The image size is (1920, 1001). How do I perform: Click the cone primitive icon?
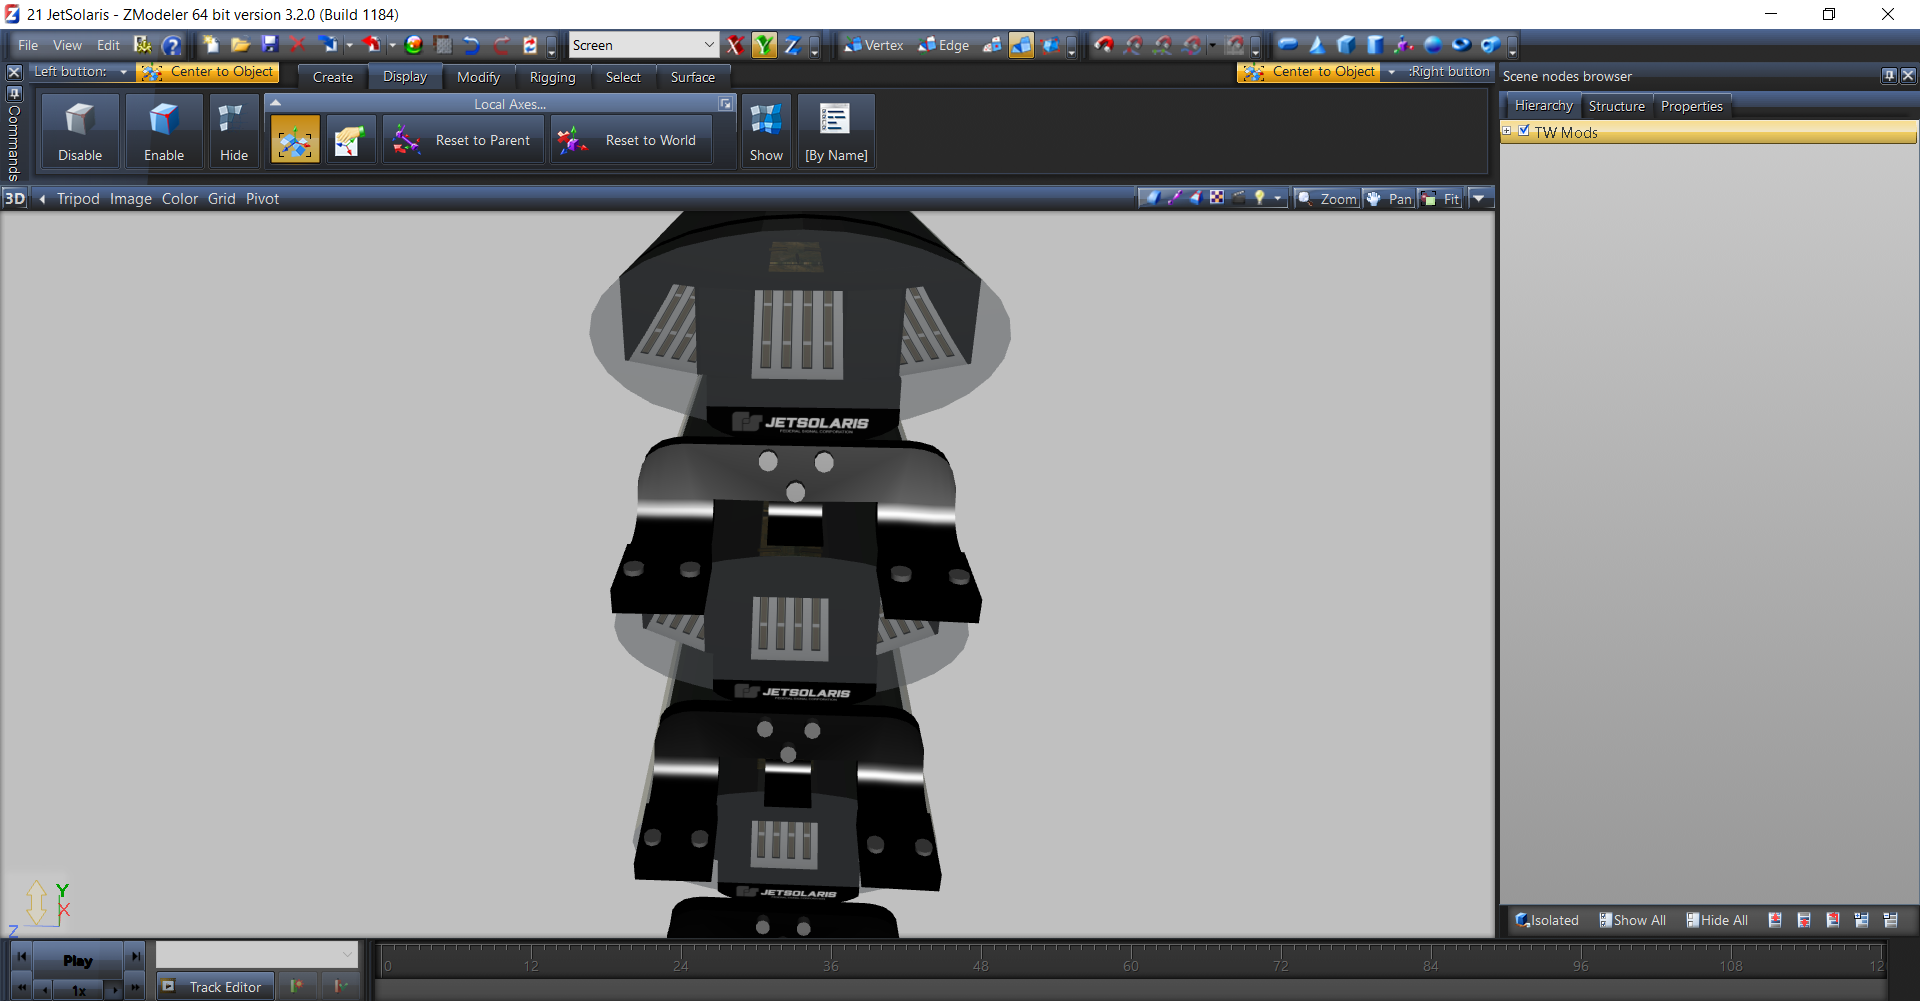(1317, 45)
